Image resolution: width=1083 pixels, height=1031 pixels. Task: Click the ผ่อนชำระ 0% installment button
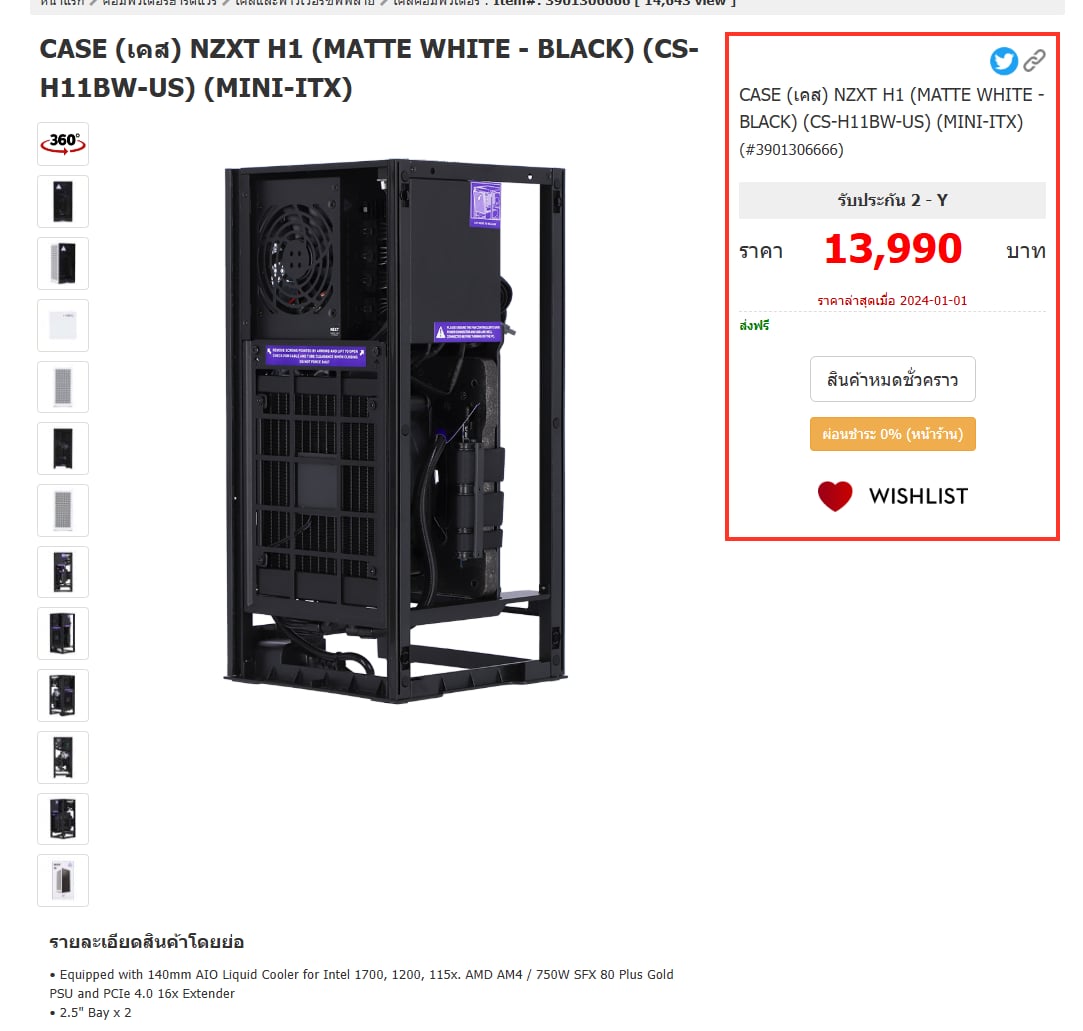[x=892, y=434]
